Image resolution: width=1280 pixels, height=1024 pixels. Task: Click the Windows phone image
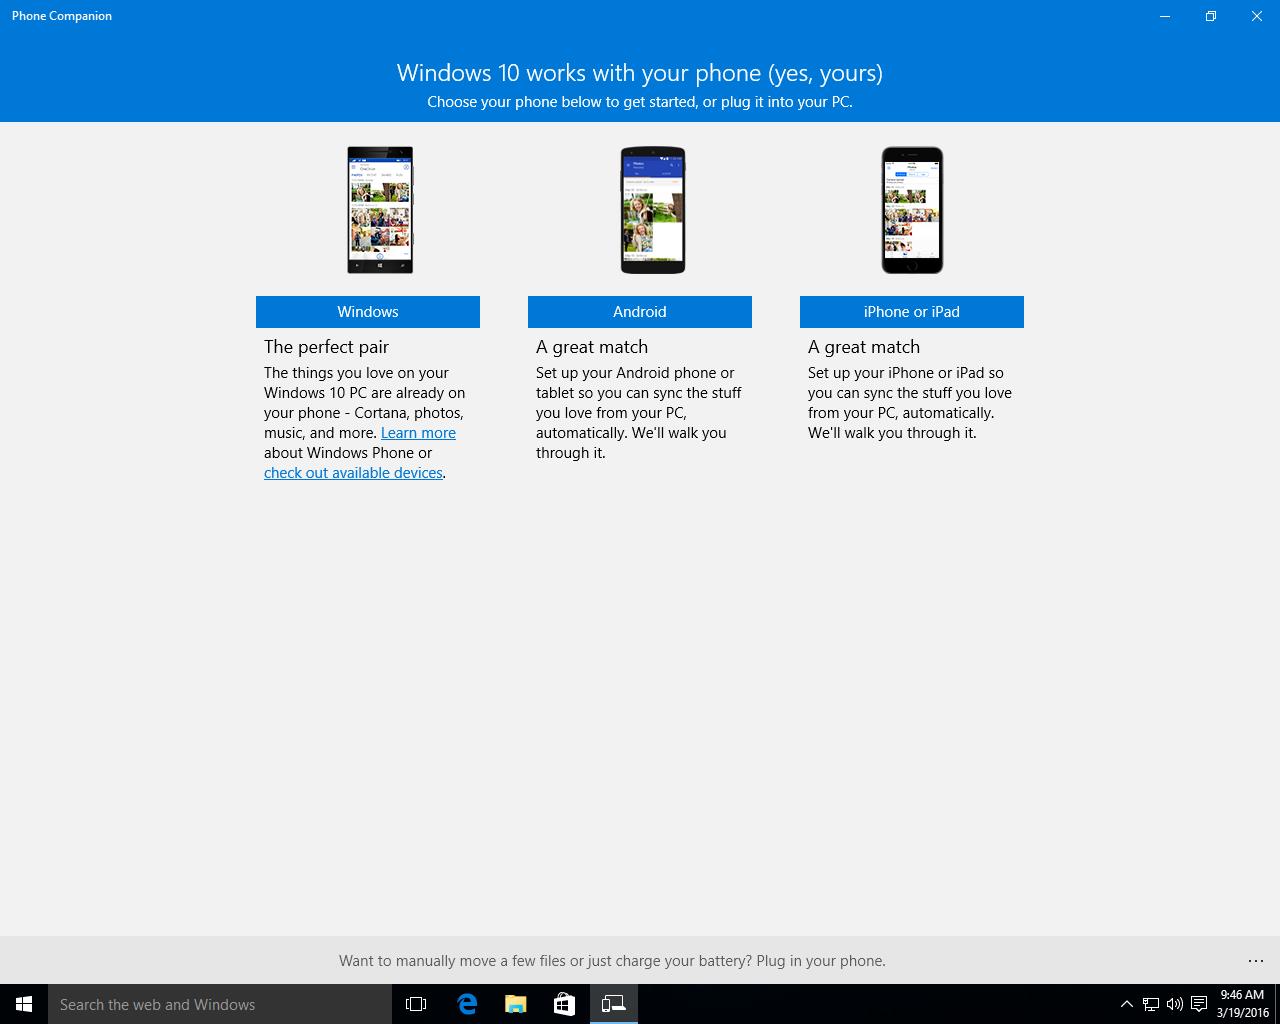point(380,210)
